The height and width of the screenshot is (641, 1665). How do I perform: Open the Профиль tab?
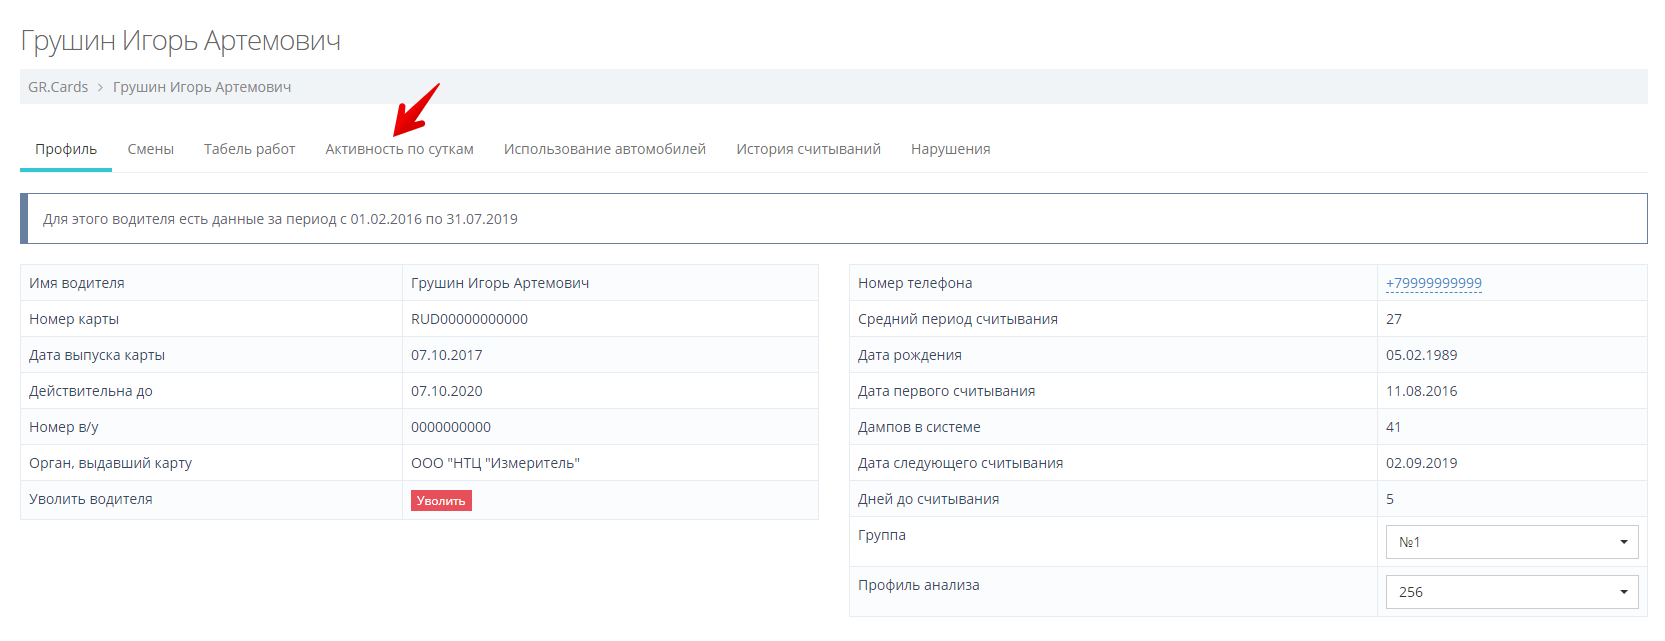pos(66,149)
